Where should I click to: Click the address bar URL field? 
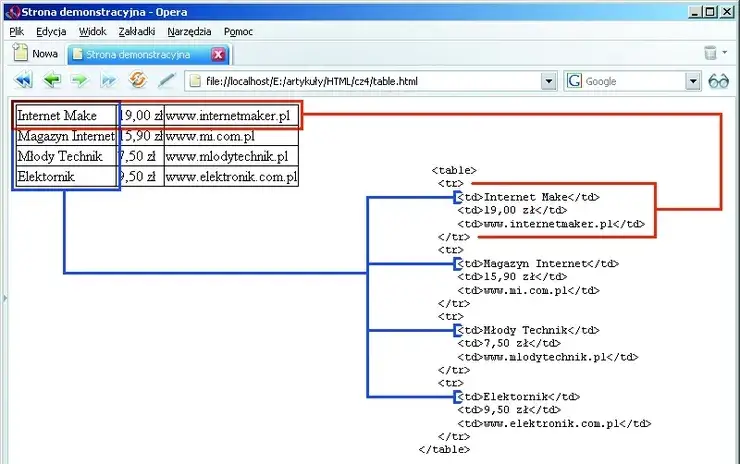point(370,81)
